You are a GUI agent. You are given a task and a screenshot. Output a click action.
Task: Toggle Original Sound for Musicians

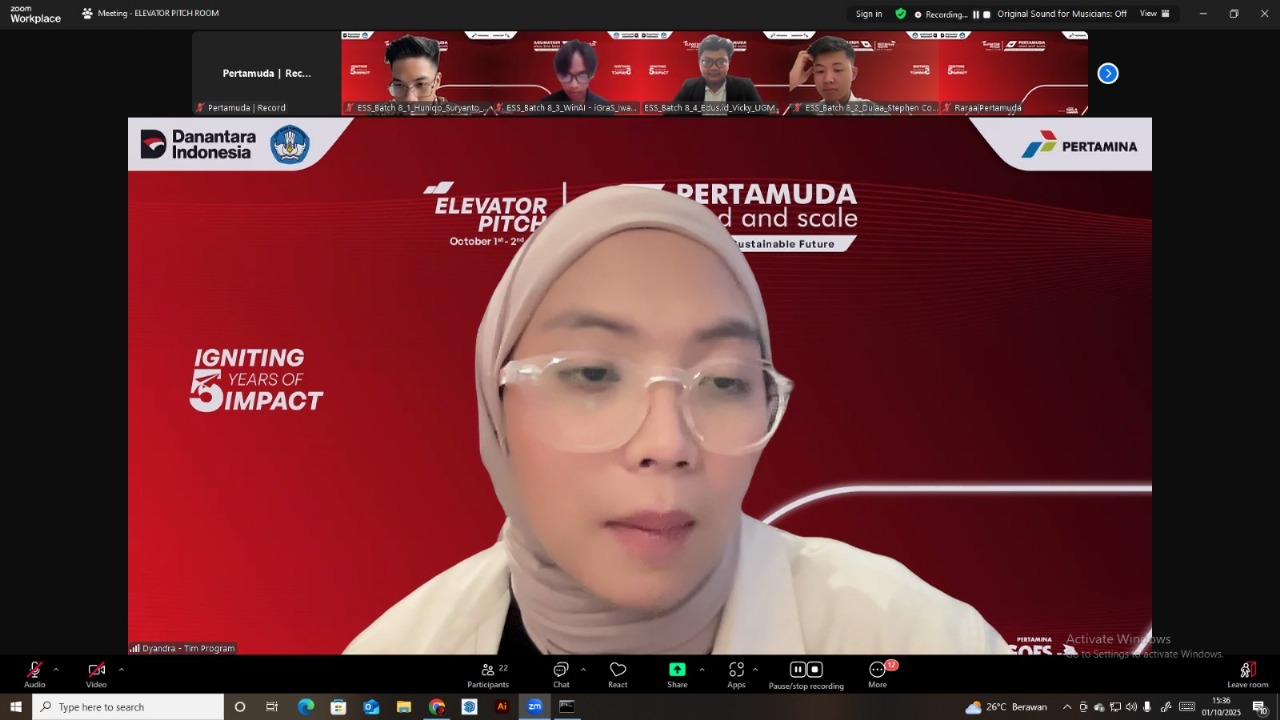(1061, 14)
